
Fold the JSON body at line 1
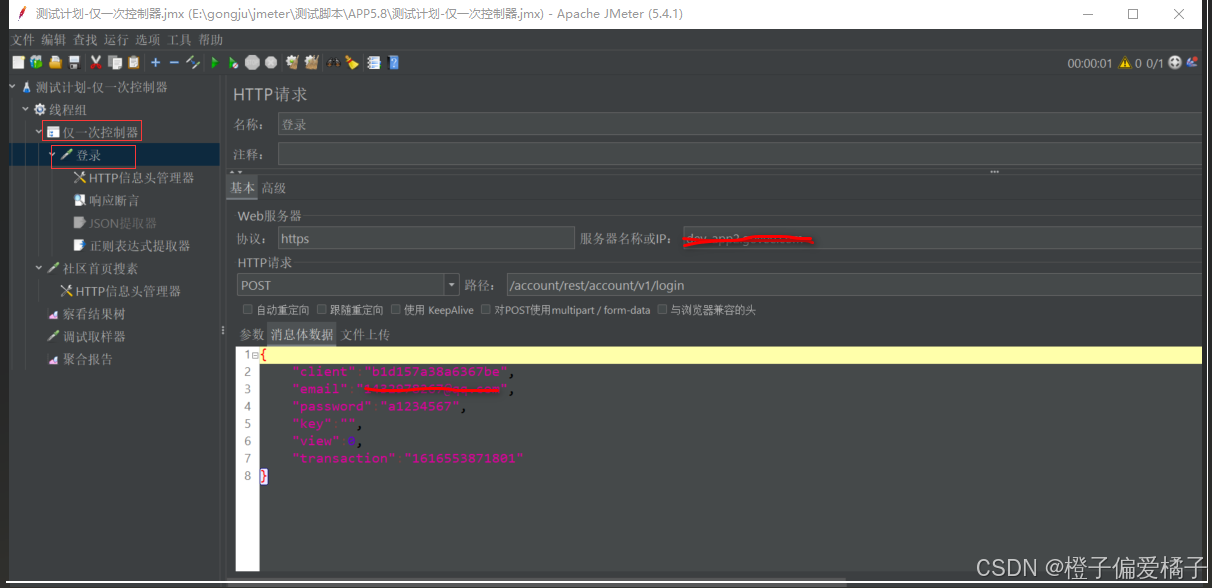(256, 355)
